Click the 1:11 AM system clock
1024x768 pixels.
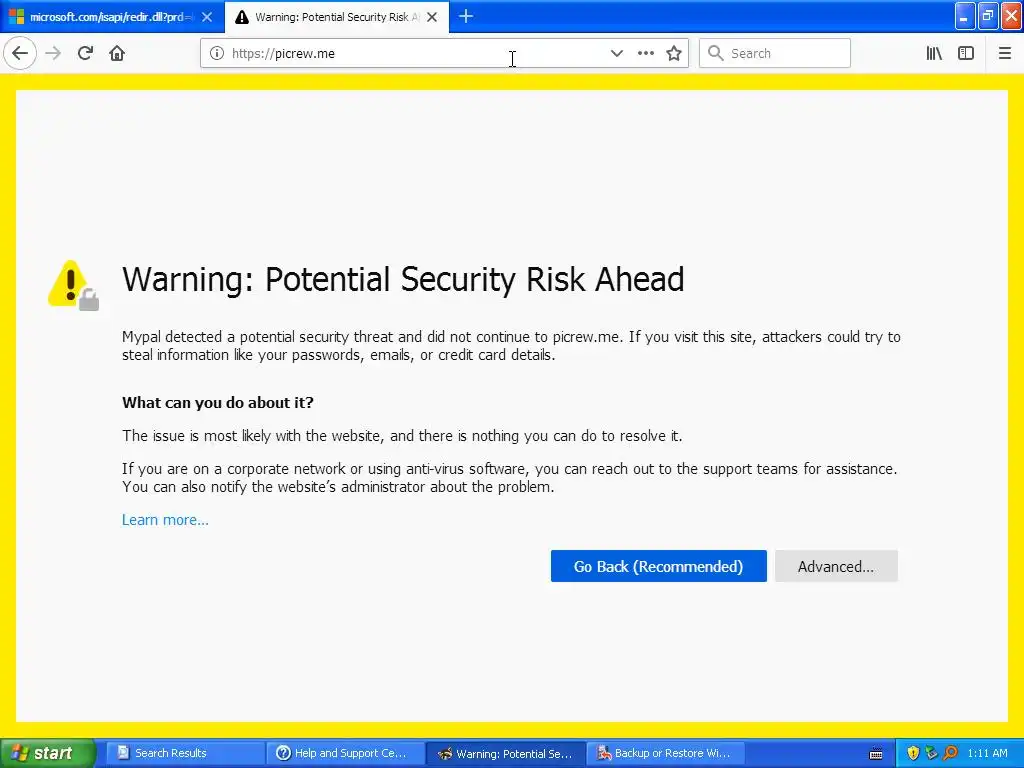coord(987,753)
